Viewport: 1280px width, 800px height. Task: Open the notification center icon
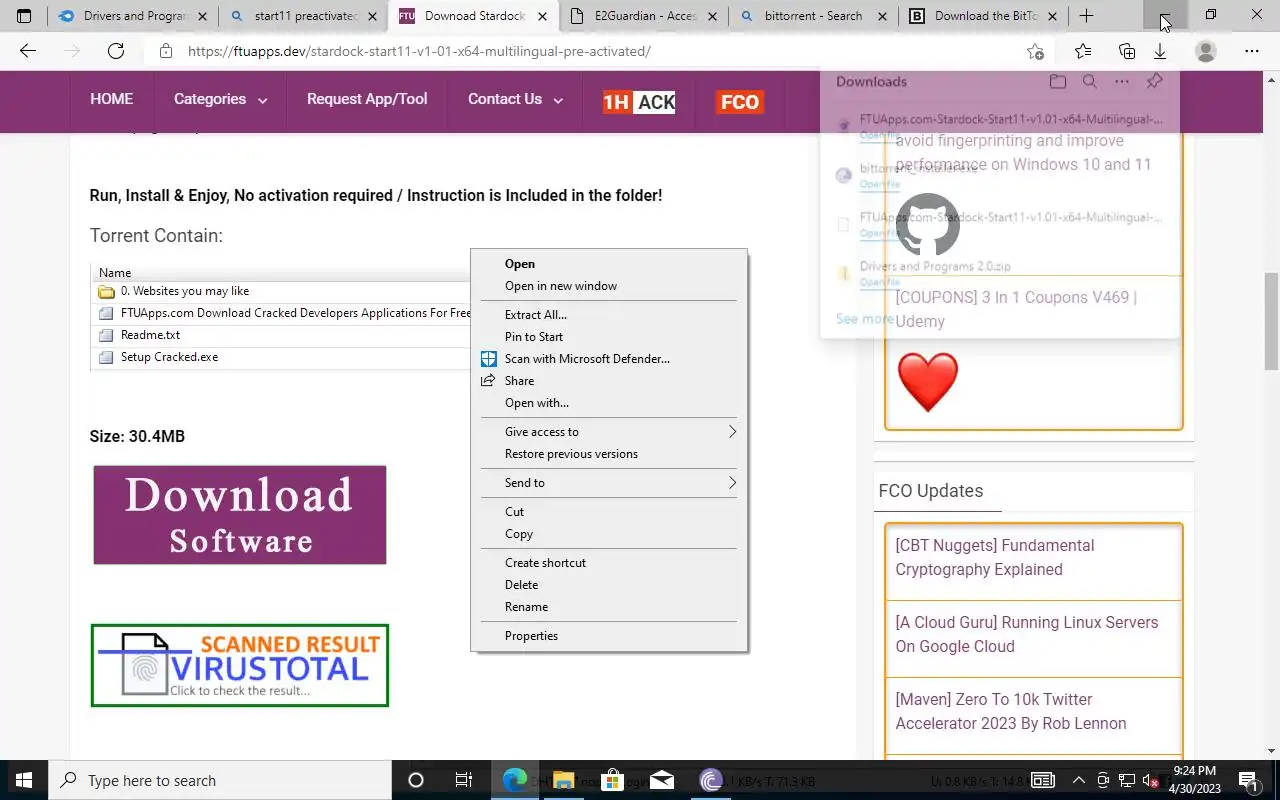coord(1248,780)
